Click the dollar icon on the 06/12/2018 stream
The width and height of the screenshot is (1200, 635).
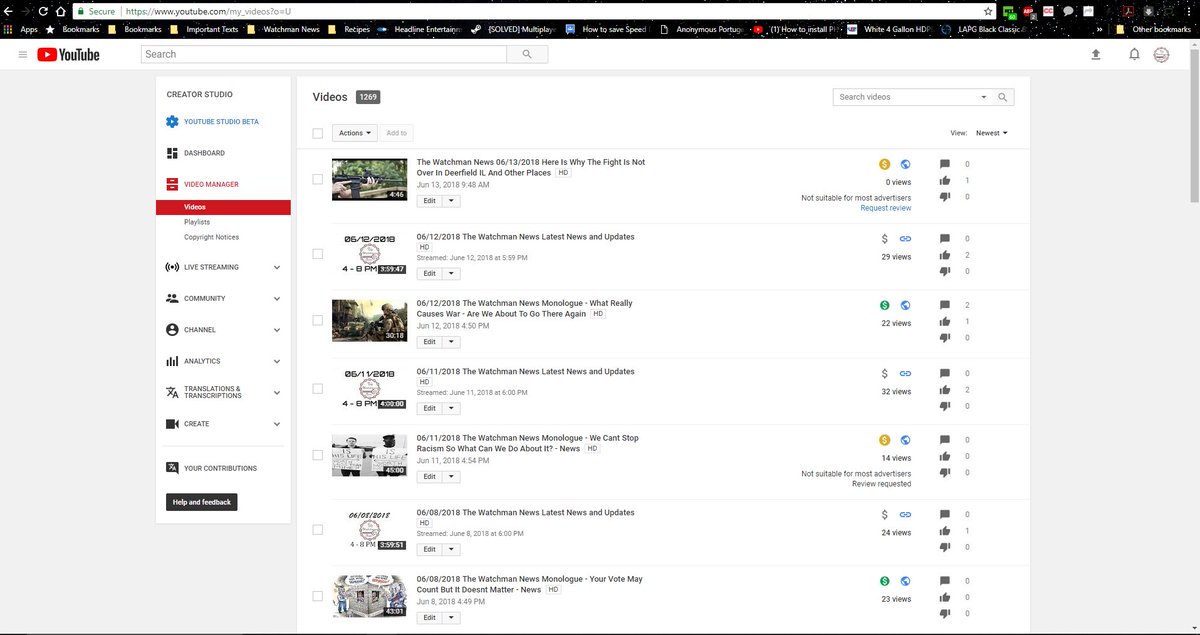(x=884, y=239)
